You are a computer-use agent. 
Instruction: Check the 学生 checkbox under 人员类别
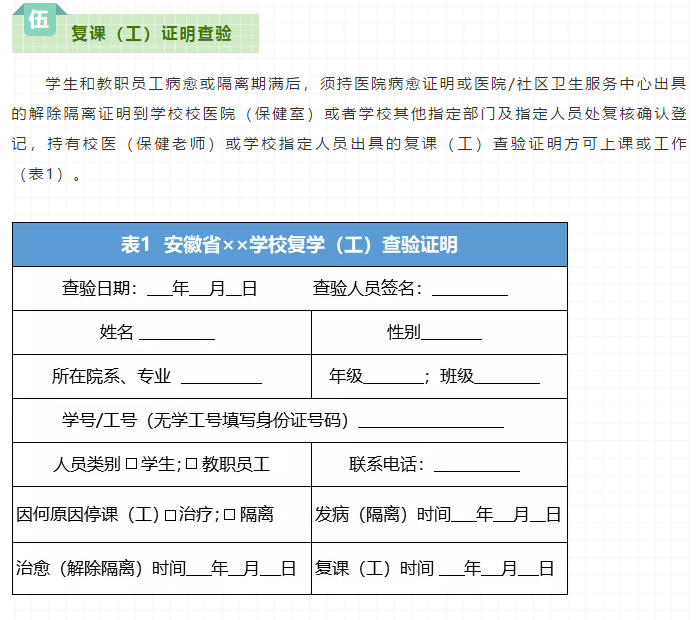coord(131,464)
